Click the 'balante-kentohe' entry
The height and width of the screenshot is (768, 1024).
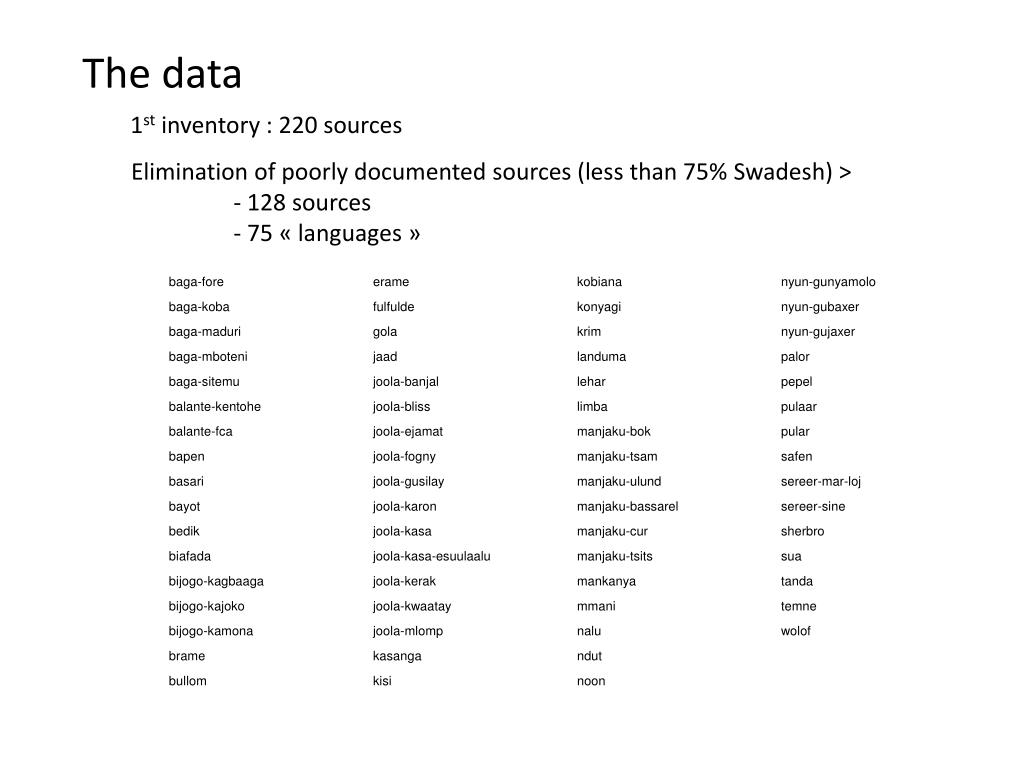(x=214, y=406)
